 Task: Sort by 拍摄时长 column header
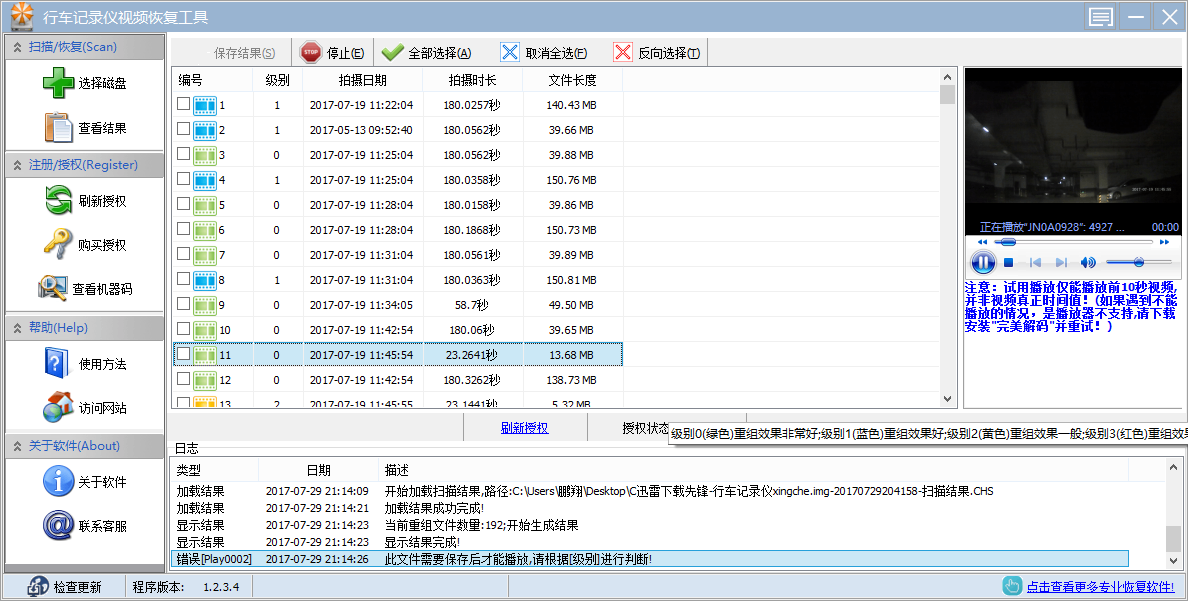tap(473, 80)
